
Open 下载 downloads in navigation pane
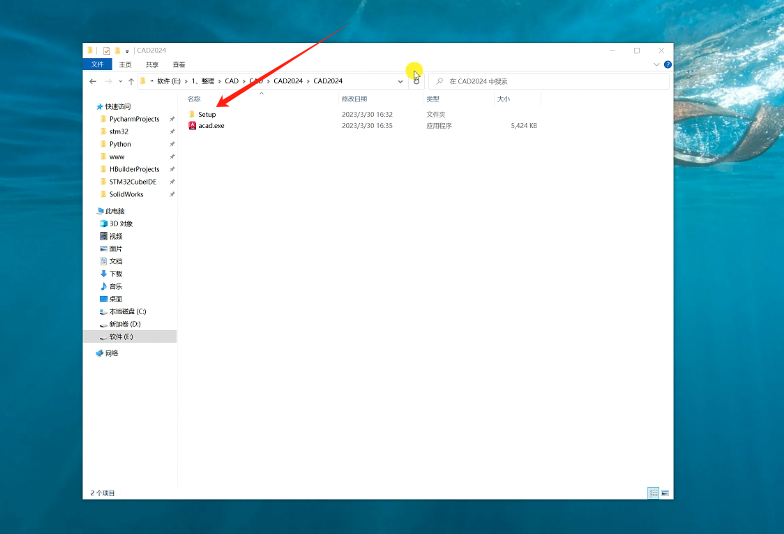click(116, 274)
